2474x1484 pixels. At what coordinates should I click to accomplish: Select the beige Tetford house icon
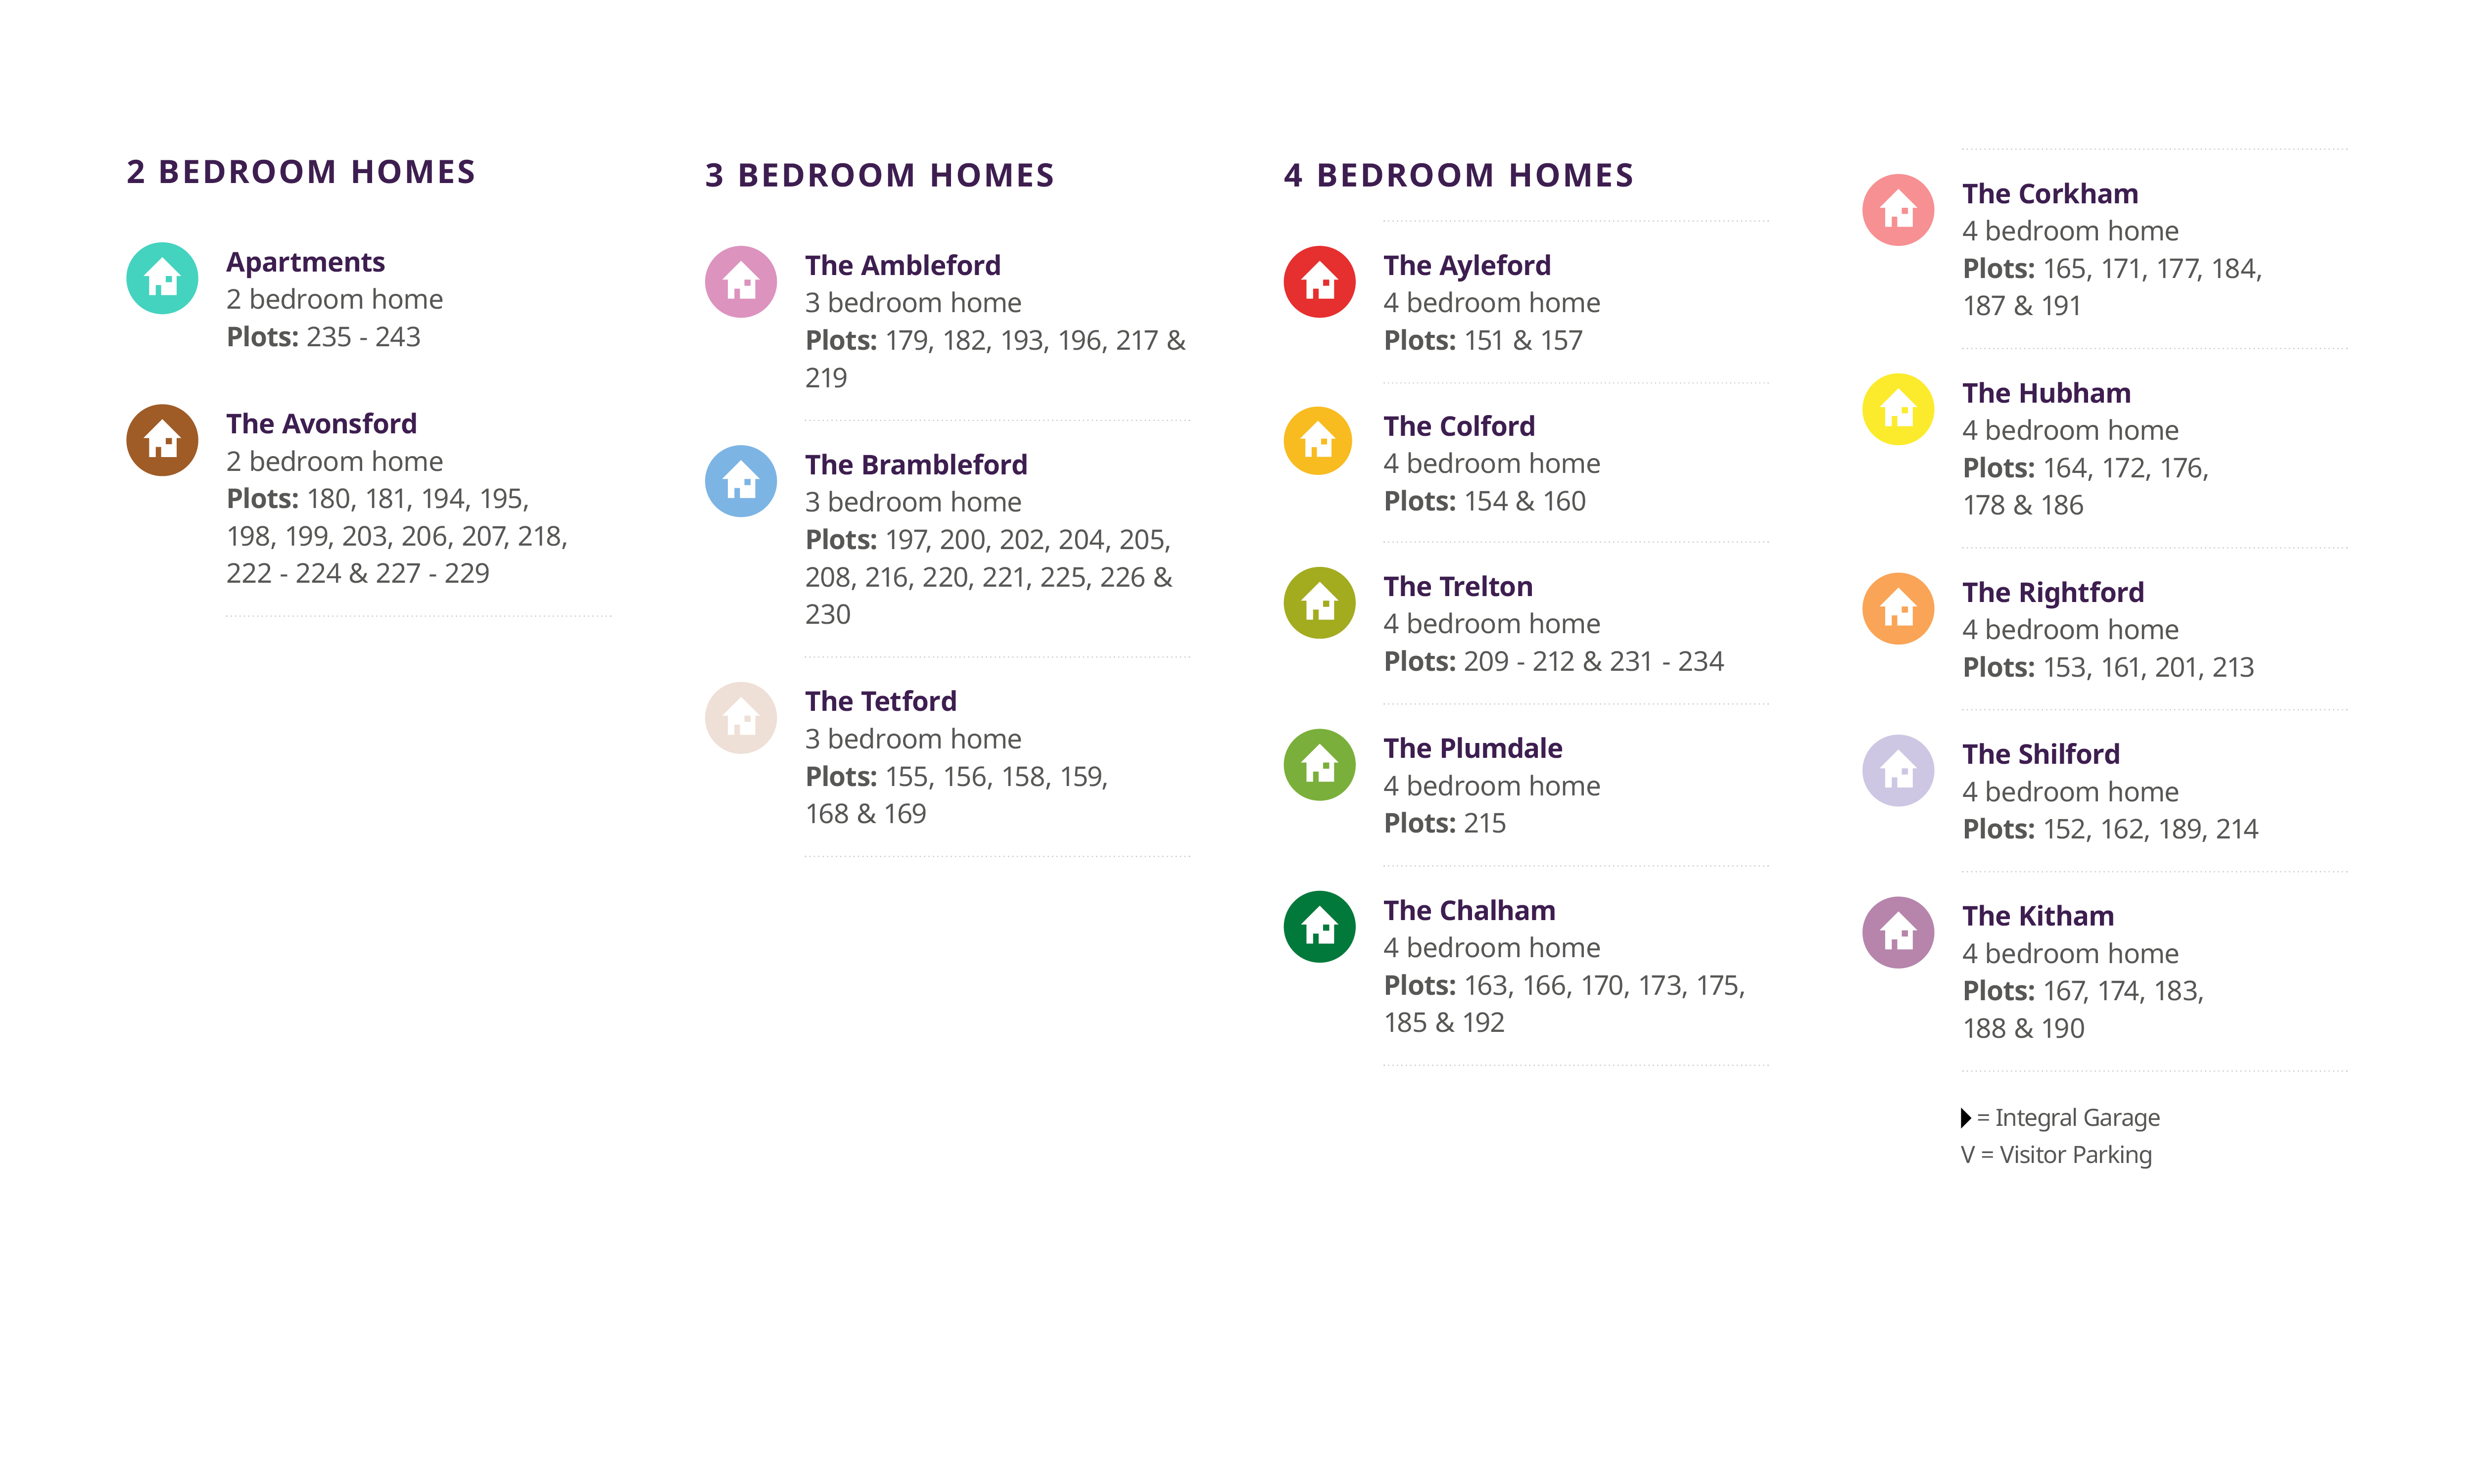(741, 718)
